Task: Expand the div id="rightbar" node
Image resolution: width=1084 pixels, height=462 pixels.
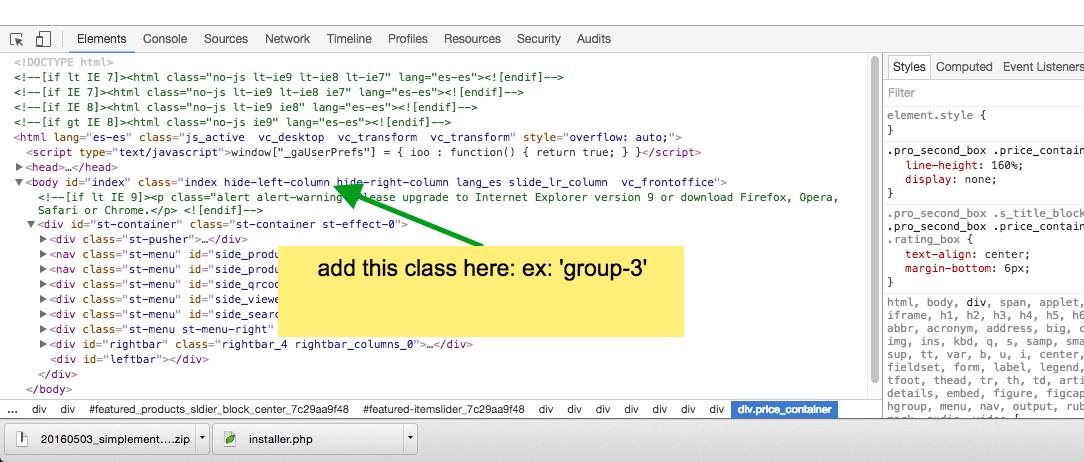Action: pos(44,344)
